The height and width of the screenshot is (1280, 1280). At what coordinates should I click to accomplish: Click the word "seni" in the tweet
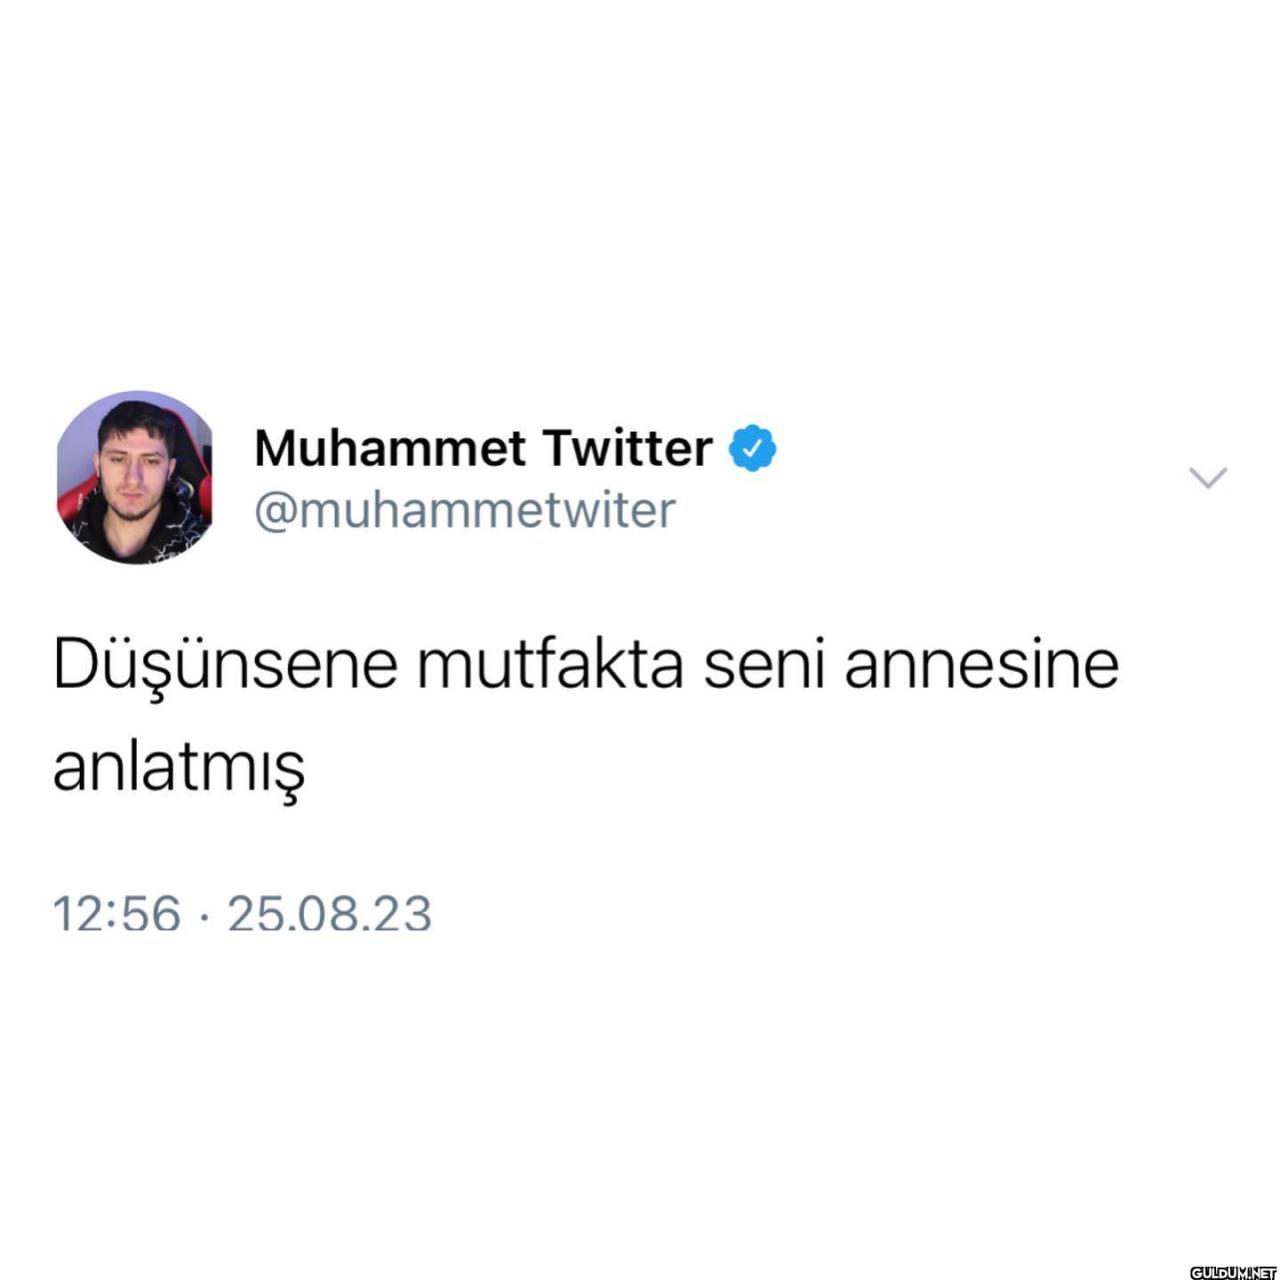764,665
